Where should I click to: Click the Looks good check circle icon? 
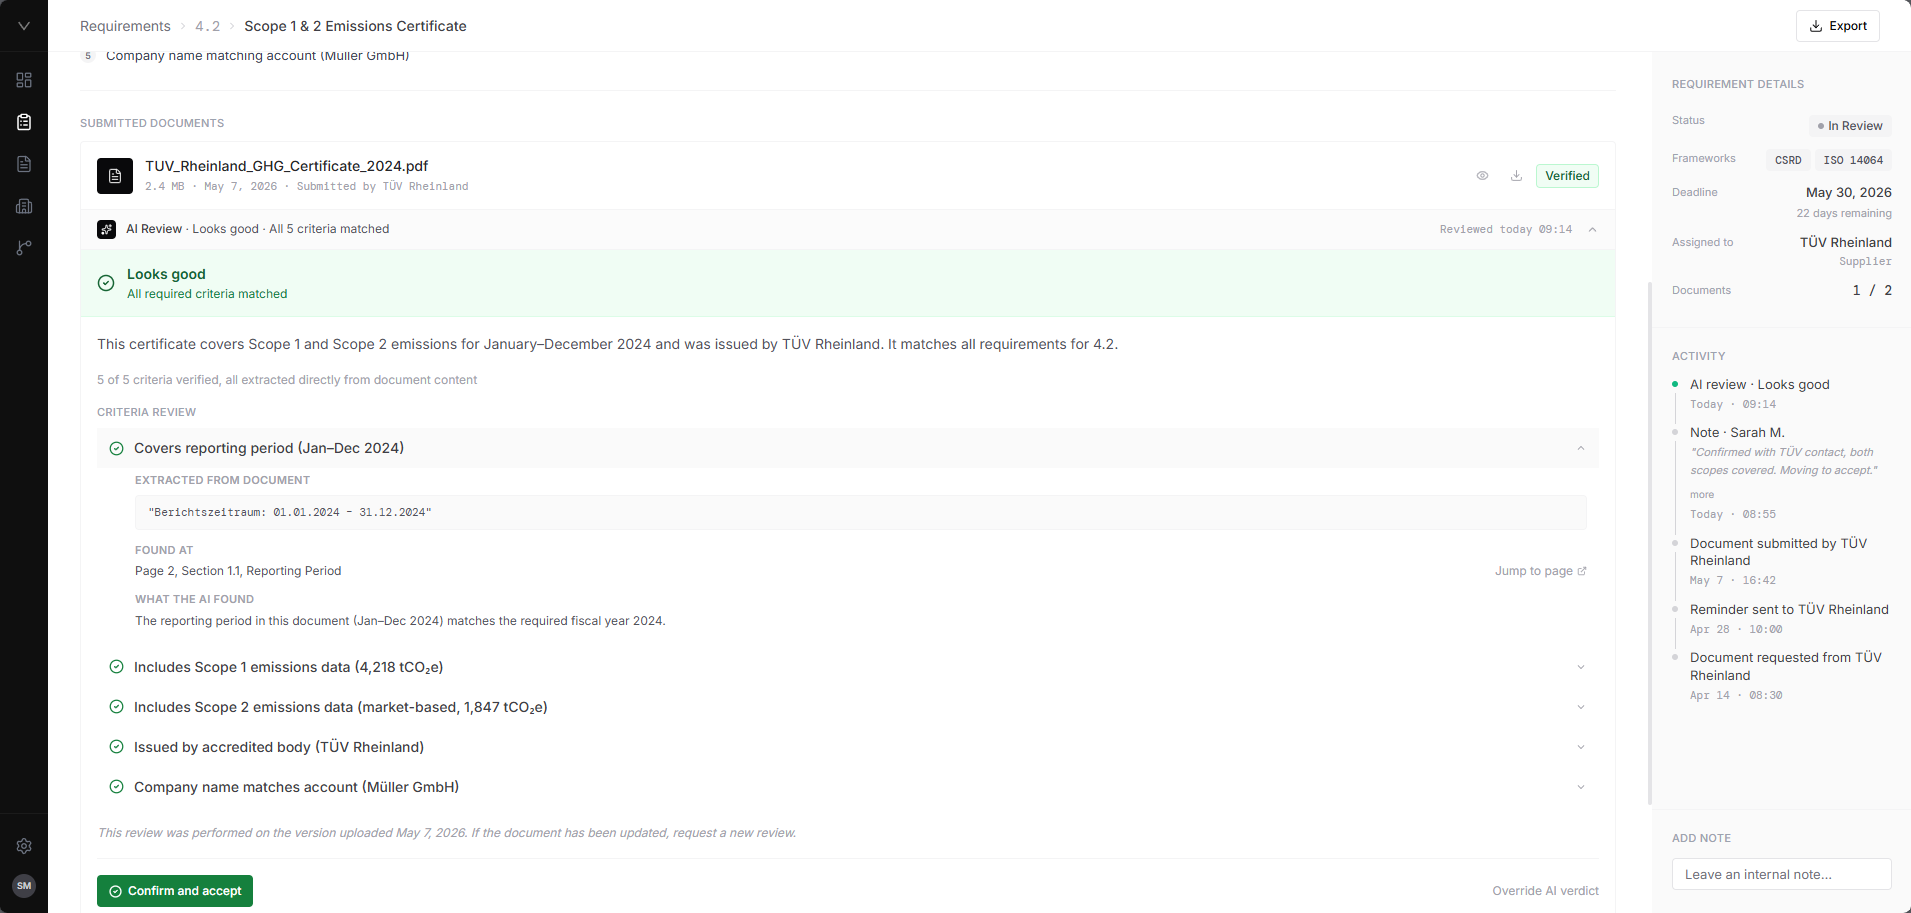tap(106, 283)
